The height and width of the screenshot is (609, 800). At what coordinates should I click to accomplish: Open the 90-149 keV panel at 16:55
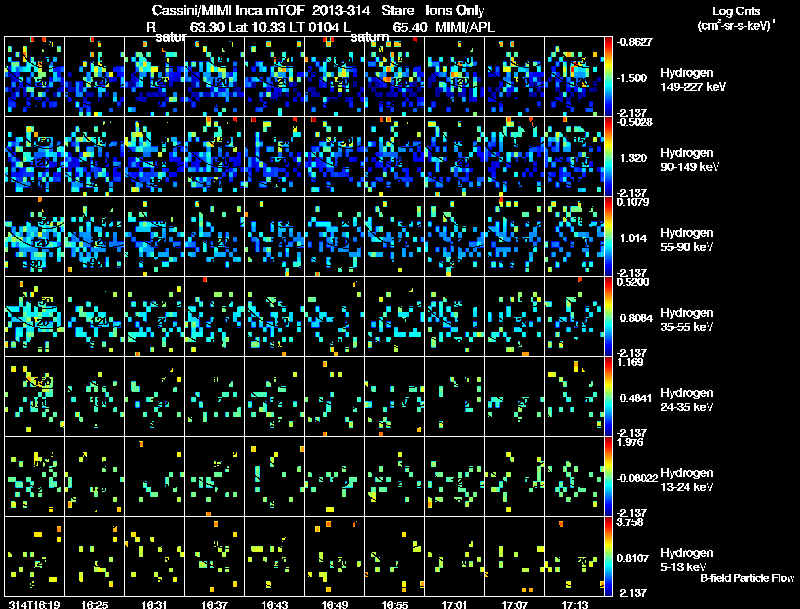coord(394,156)
